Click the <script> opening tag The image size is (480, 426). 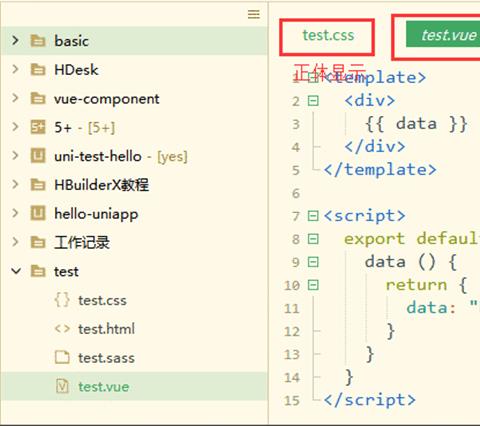tap(365, 216)
